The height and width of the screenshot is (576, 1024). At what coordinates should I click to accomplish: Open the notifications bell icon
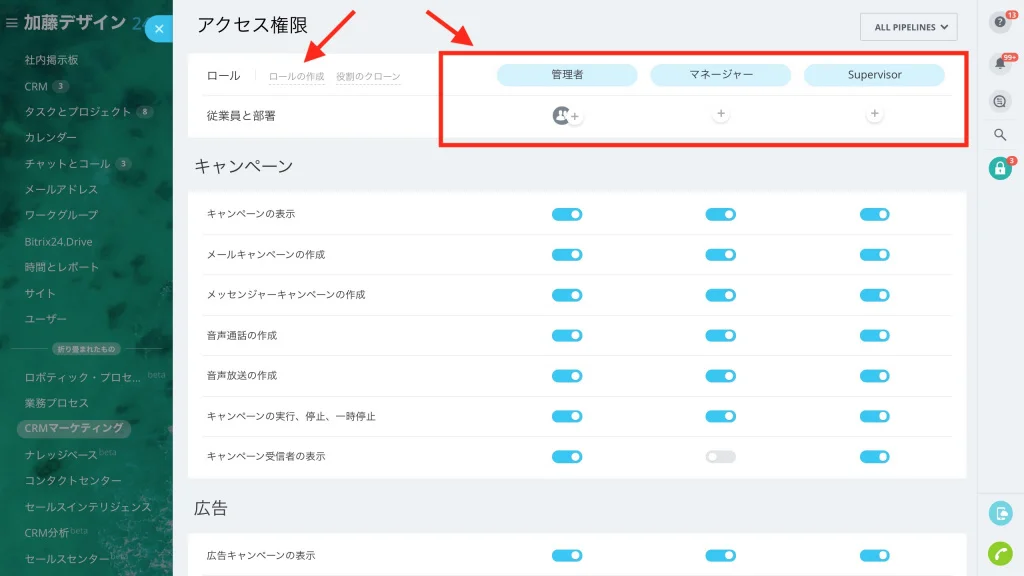pyautogui.click(x=1000, y=63)
